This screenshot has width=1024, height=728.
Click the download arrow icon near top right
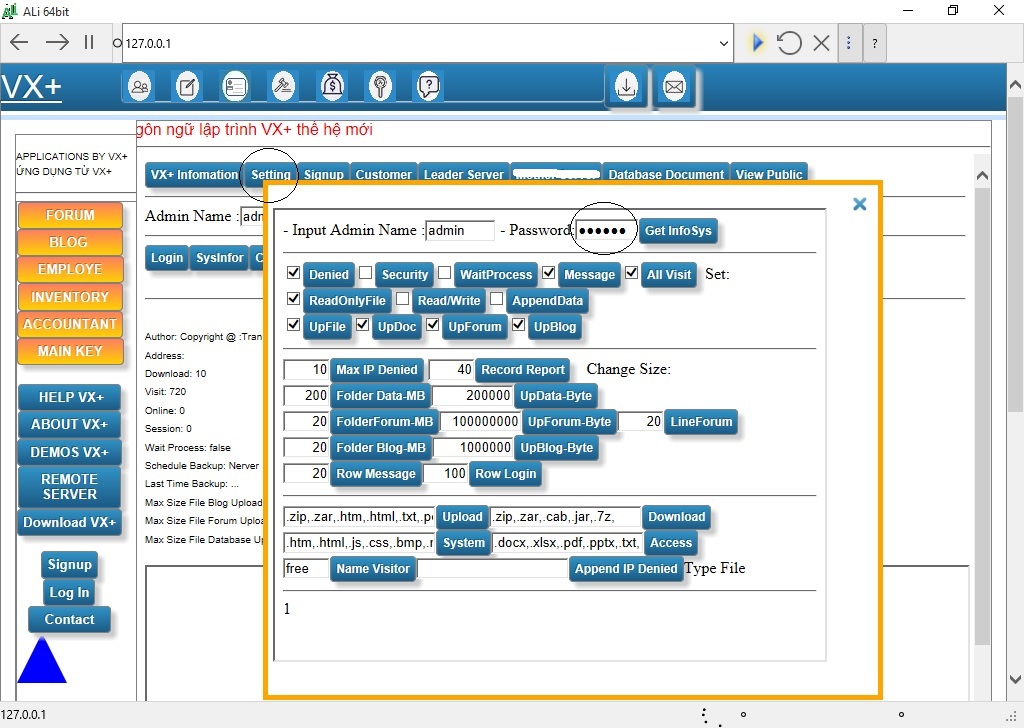626,88
